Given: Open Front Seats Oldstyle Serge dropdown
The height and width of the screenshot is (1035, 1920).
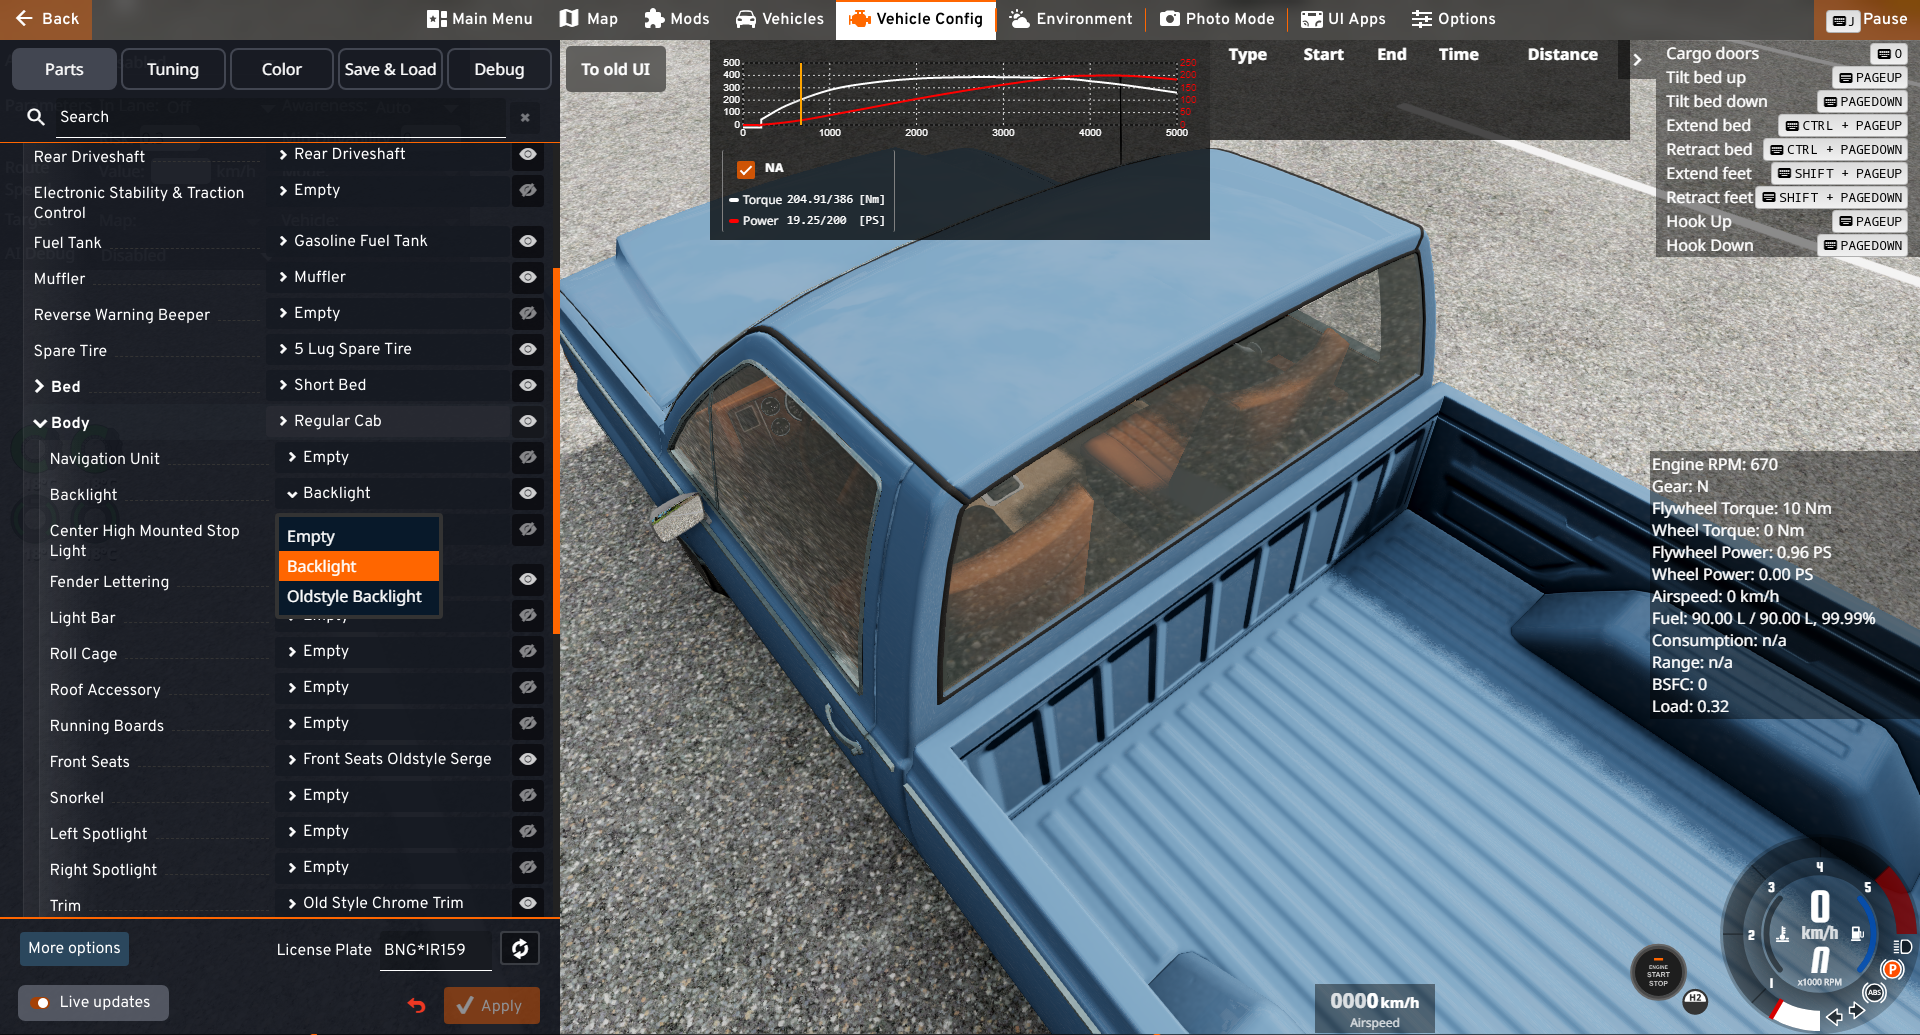Looking at the screenshot, I should [393, 759].
